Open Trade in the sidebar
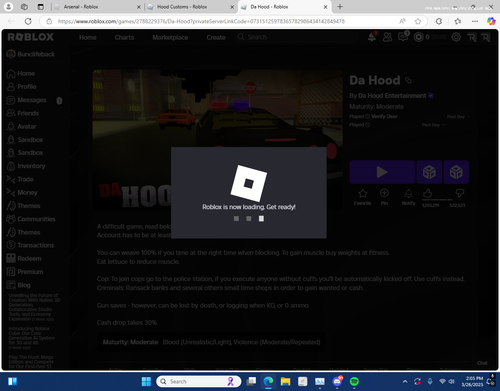Image resolution: width=500 pixels, height=391 pixels. 20,179
